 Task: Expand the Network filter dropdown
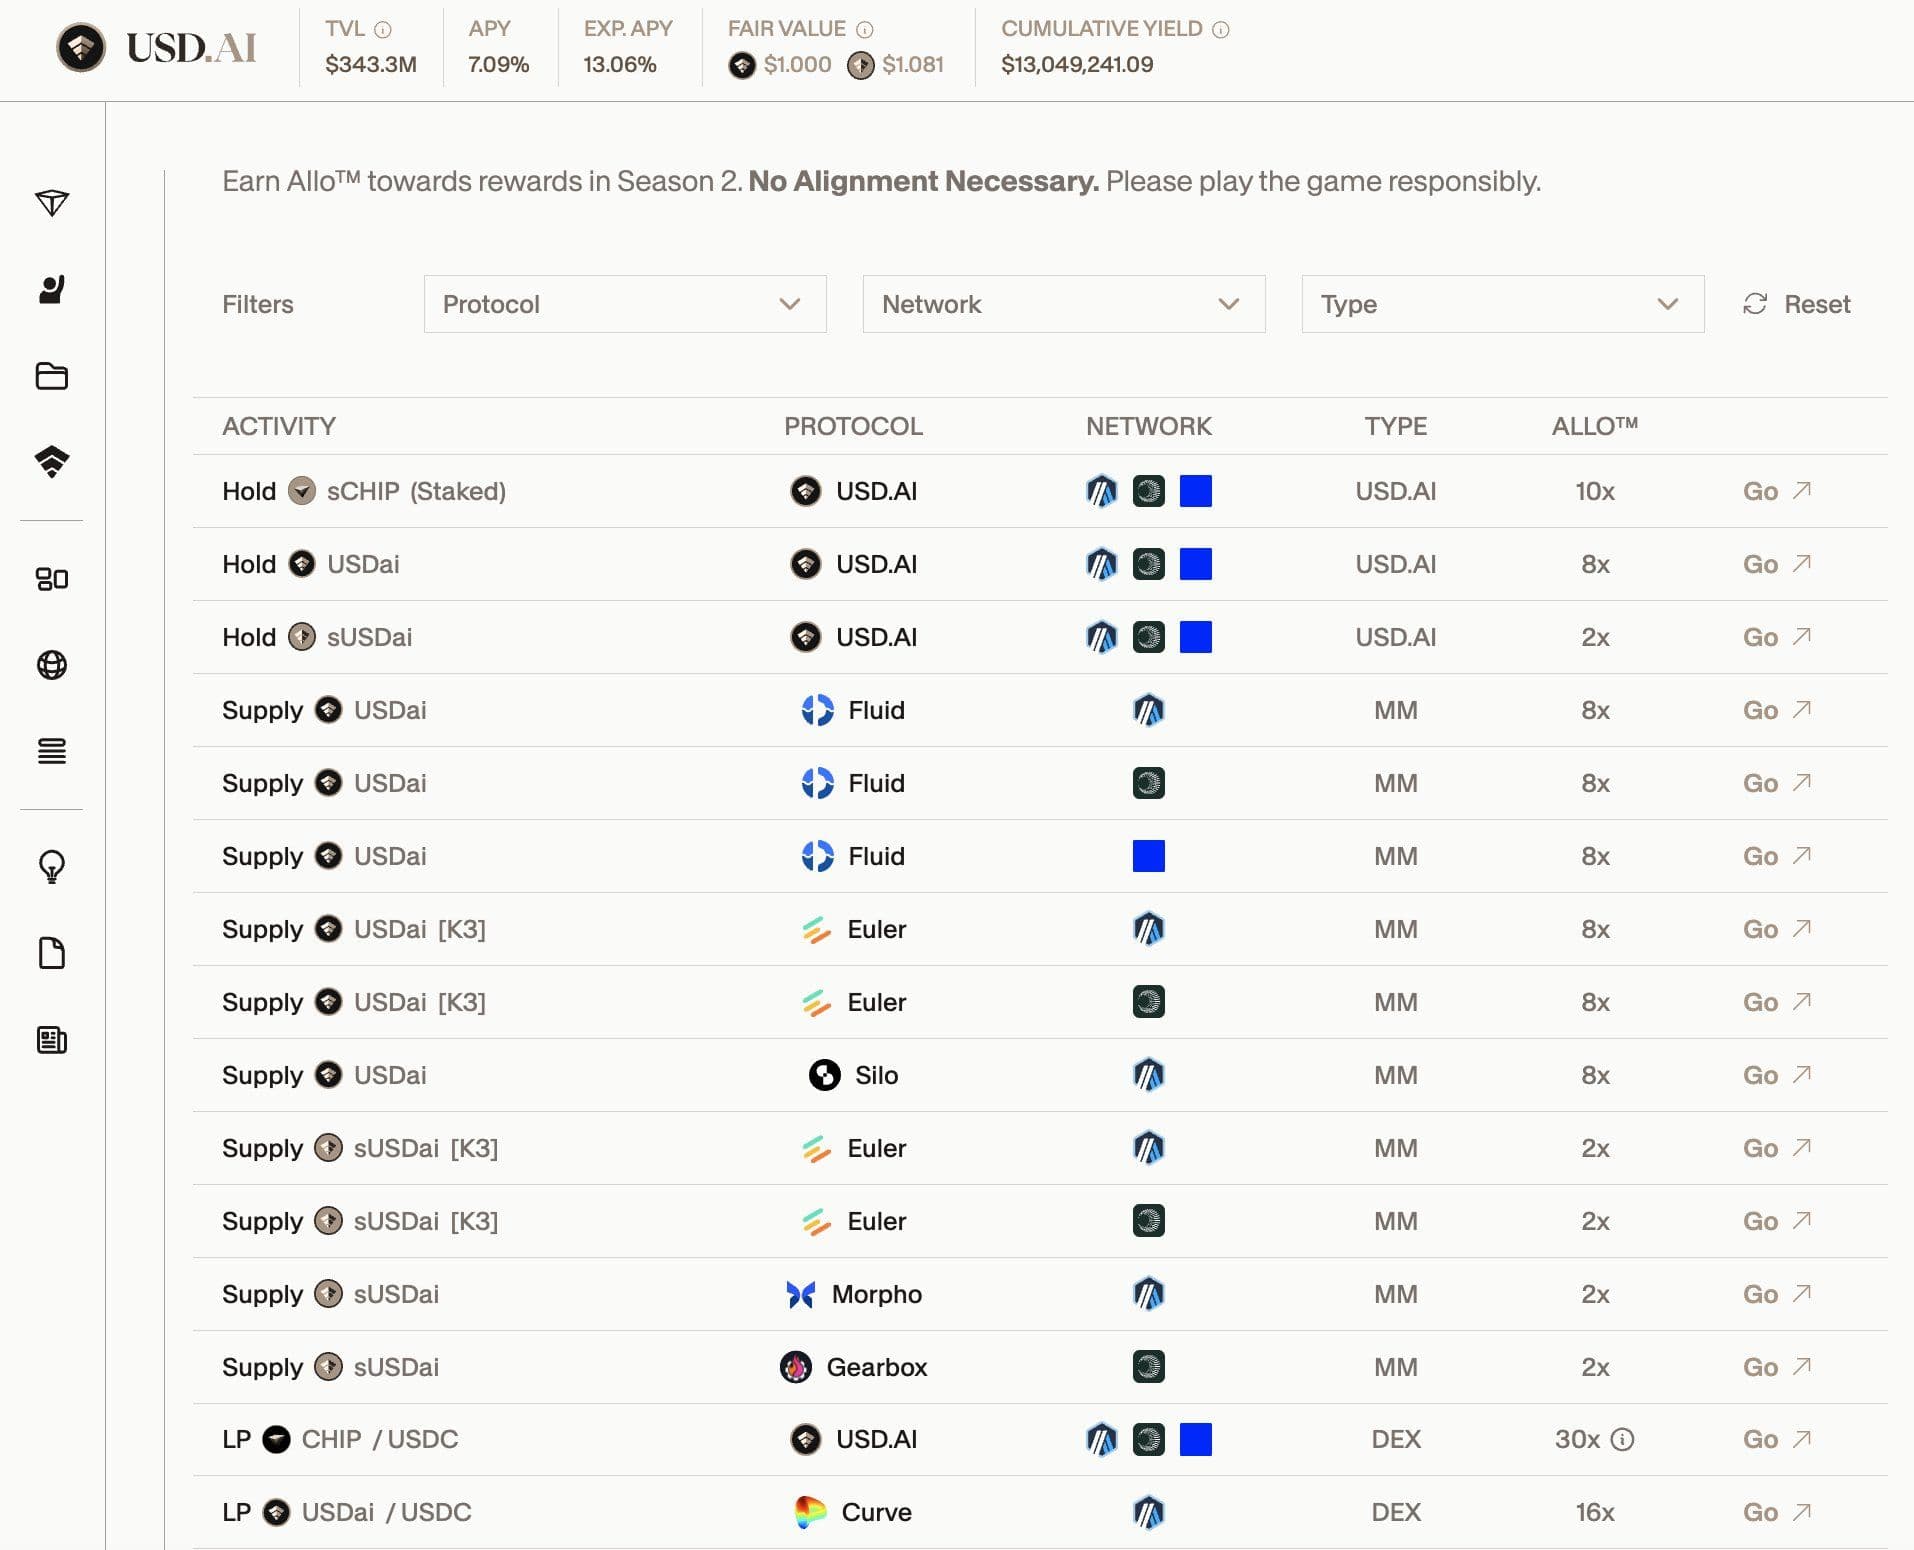click(x=1063, y=304)
